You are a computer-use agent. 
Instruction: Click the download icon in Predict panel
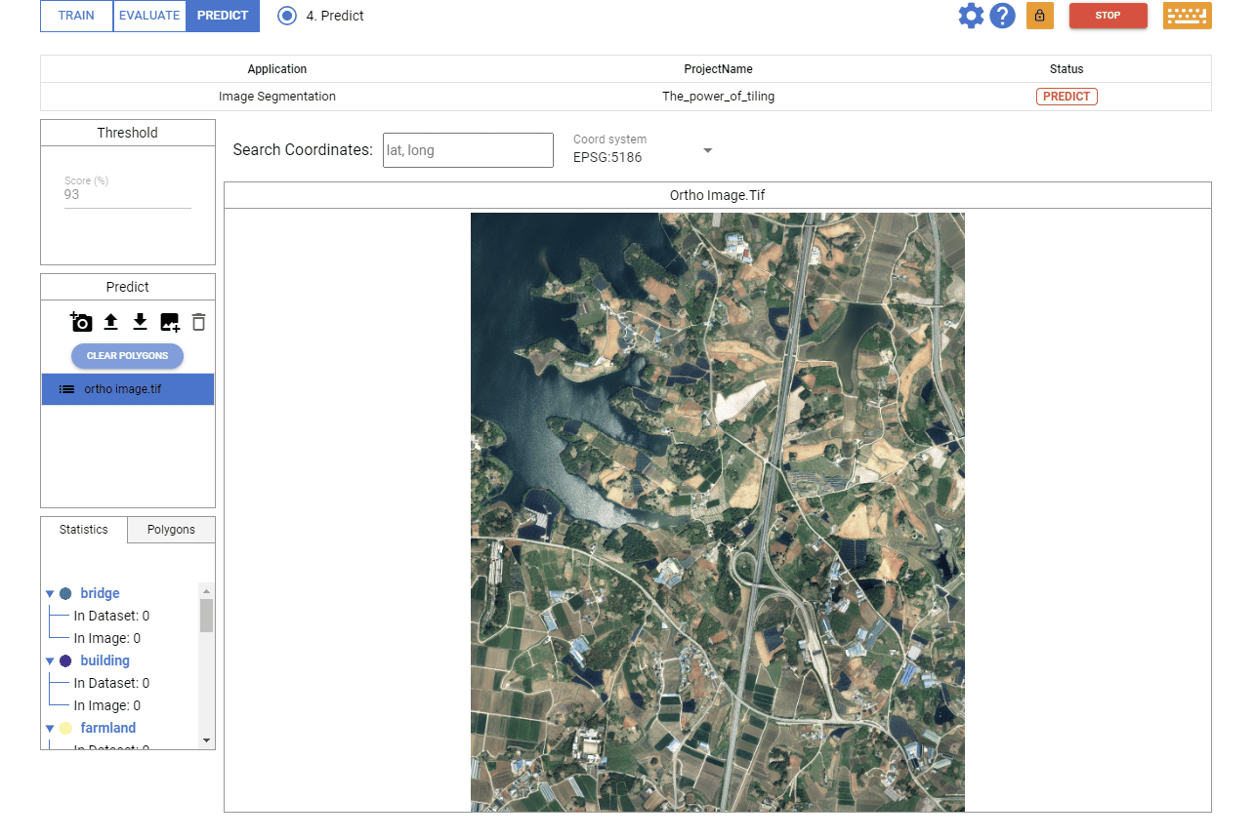pyautogui.click(x=140, y=322)
